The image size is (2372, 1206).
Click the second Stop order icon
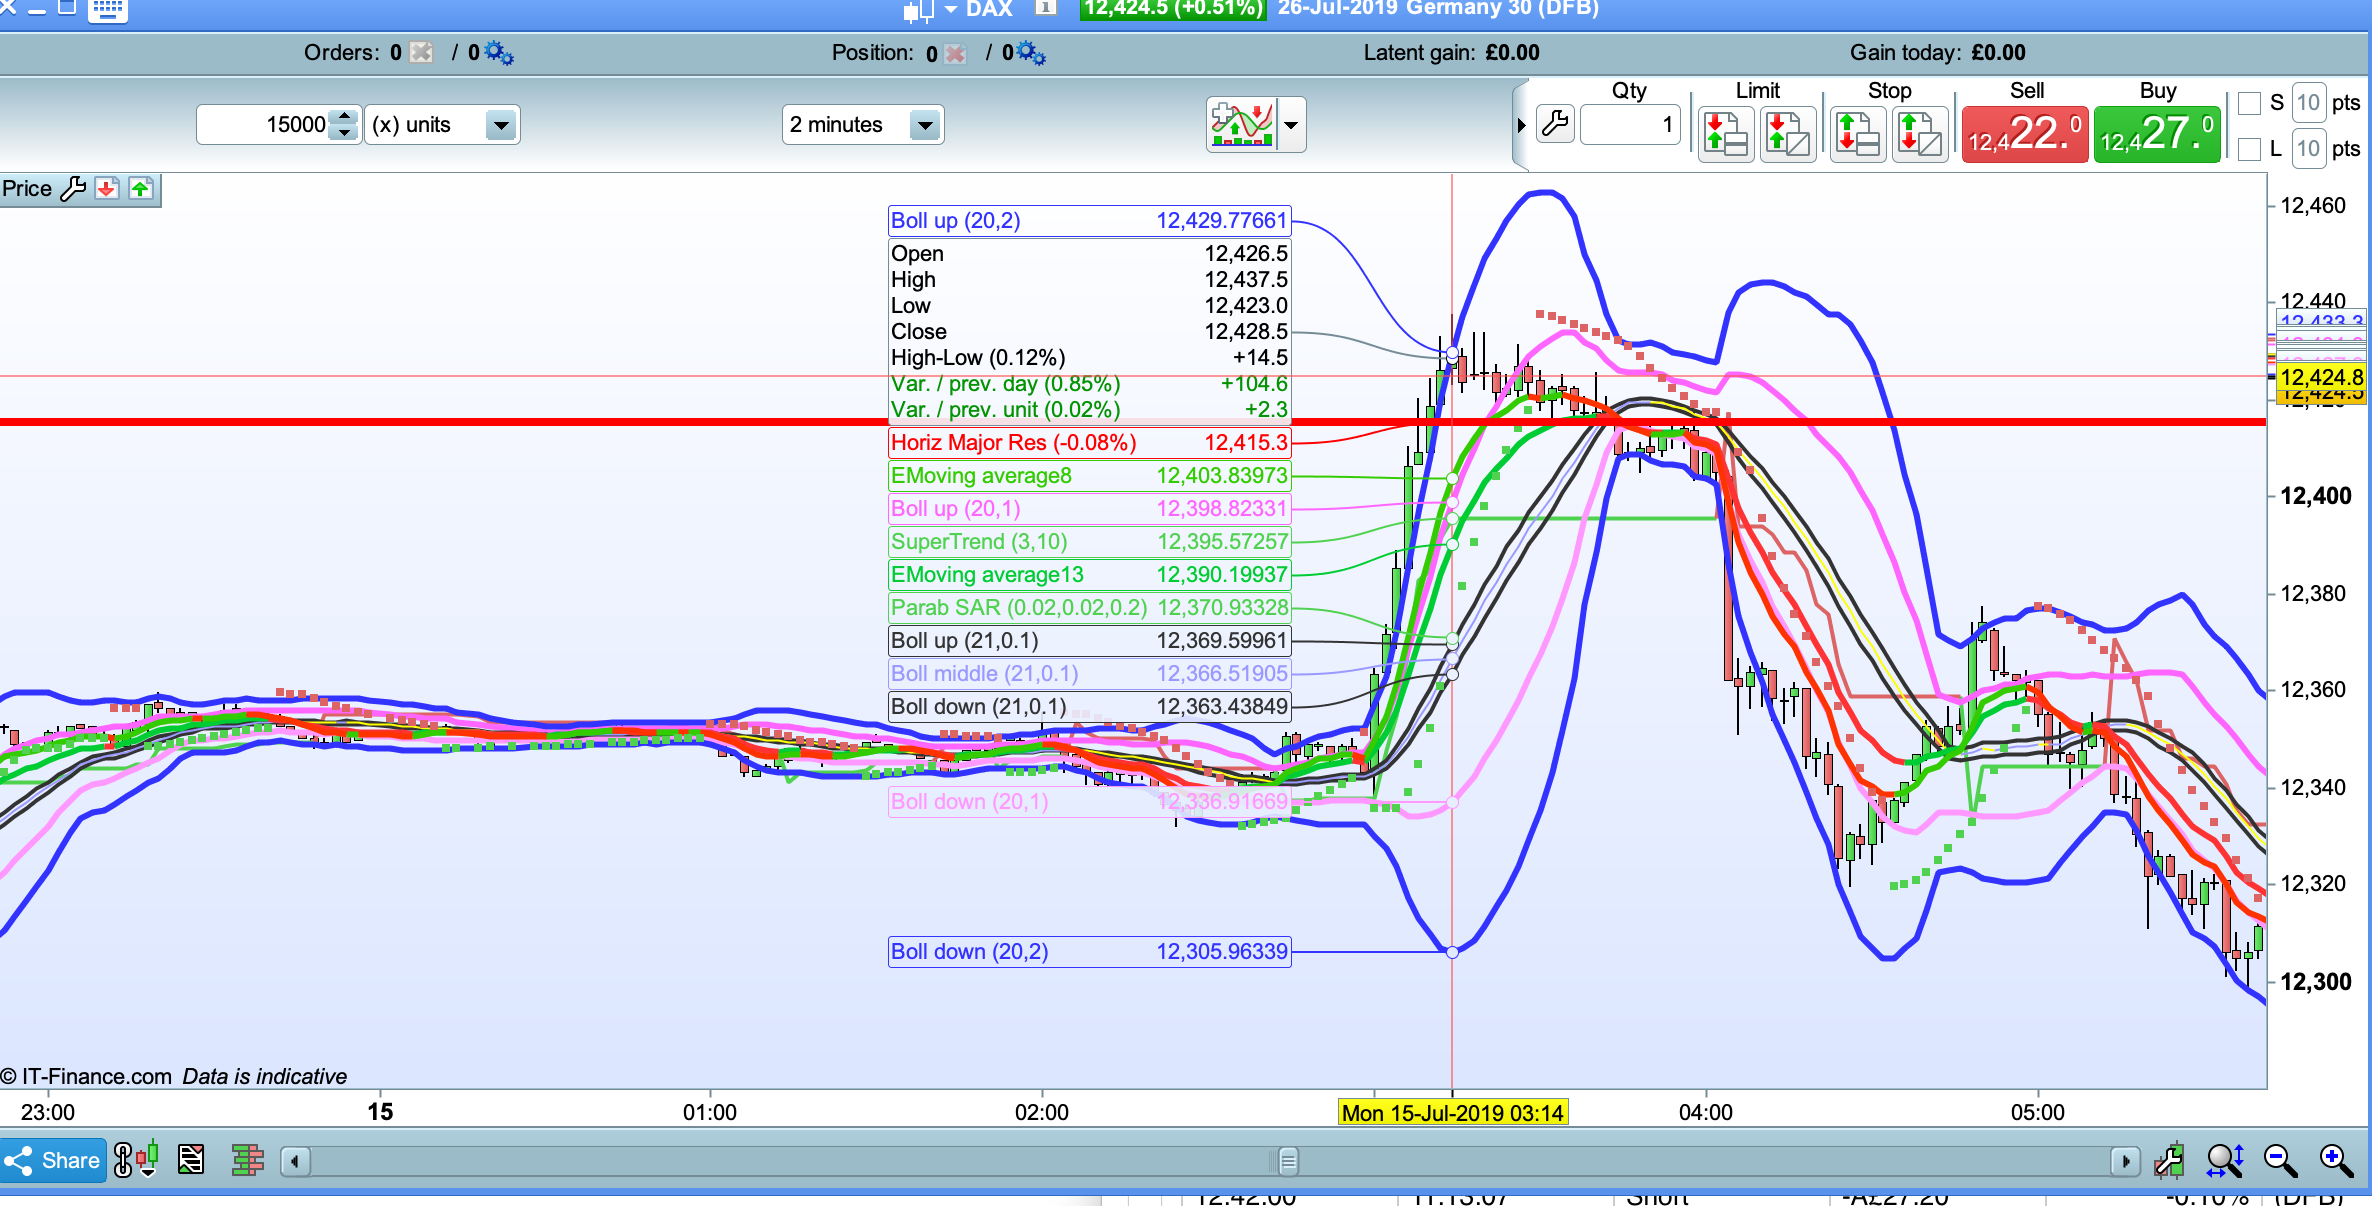pyautogui.click(x=1919, y=133)
